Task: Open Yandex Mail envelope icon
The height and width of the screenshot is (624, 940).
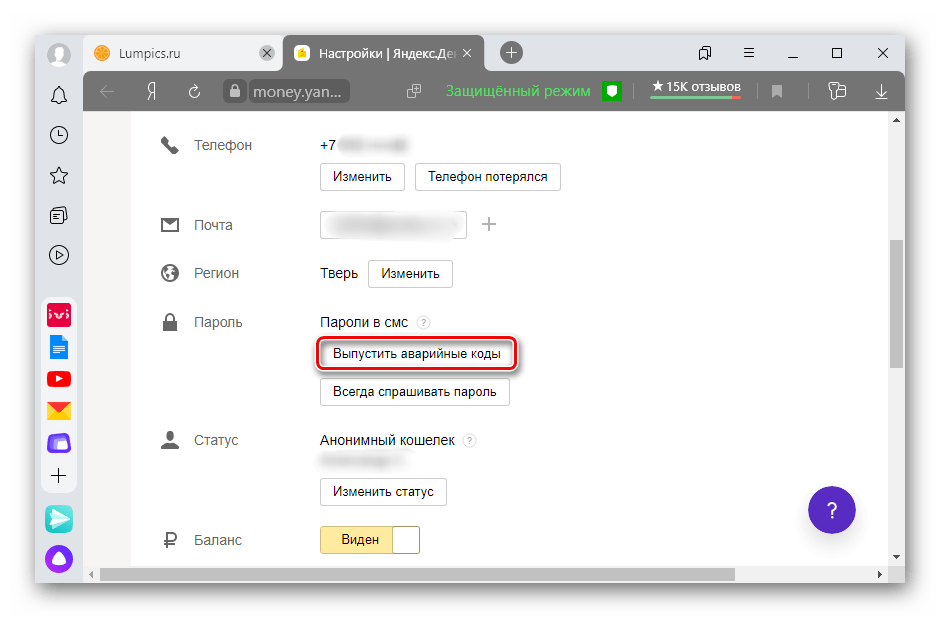Action: 59,410
